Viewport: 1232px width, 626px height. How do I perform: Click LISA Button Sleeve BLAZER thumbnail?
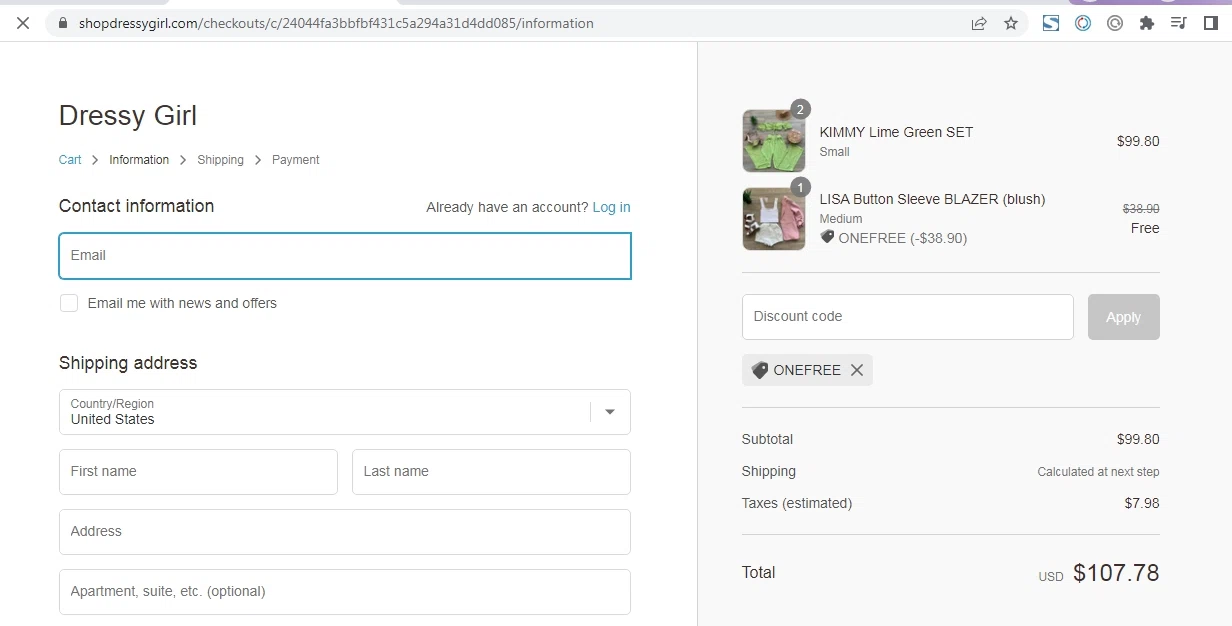point(774,218)
